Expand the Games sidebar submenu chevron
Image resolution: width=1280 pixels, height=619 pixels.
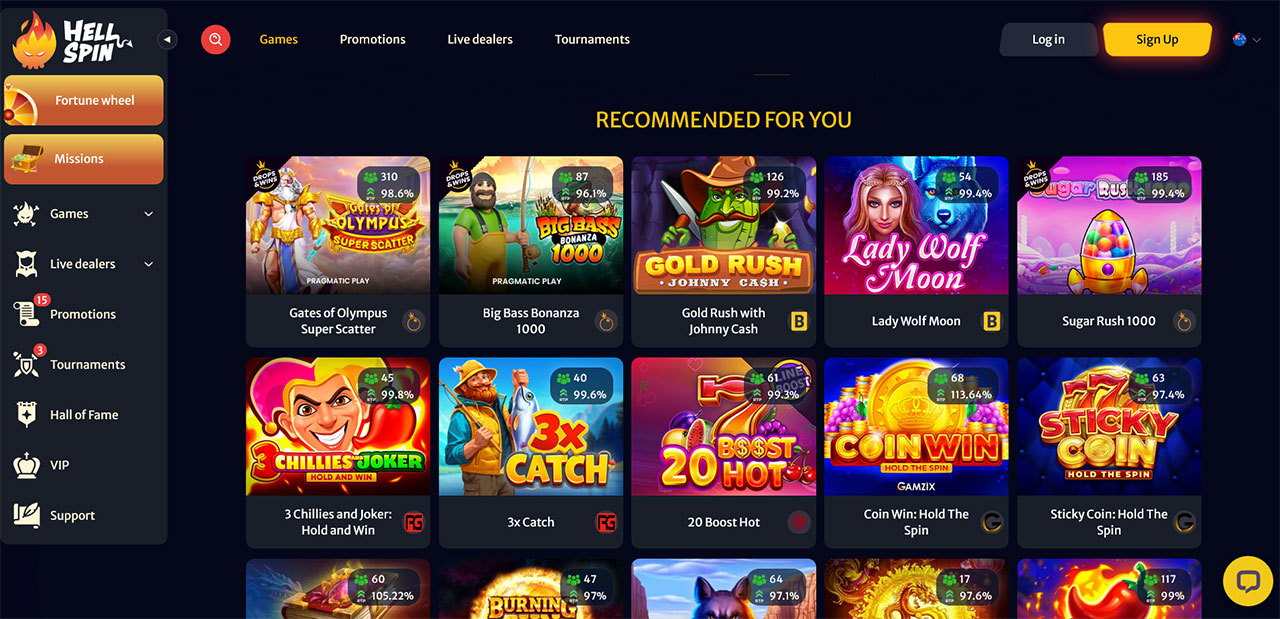149,214
